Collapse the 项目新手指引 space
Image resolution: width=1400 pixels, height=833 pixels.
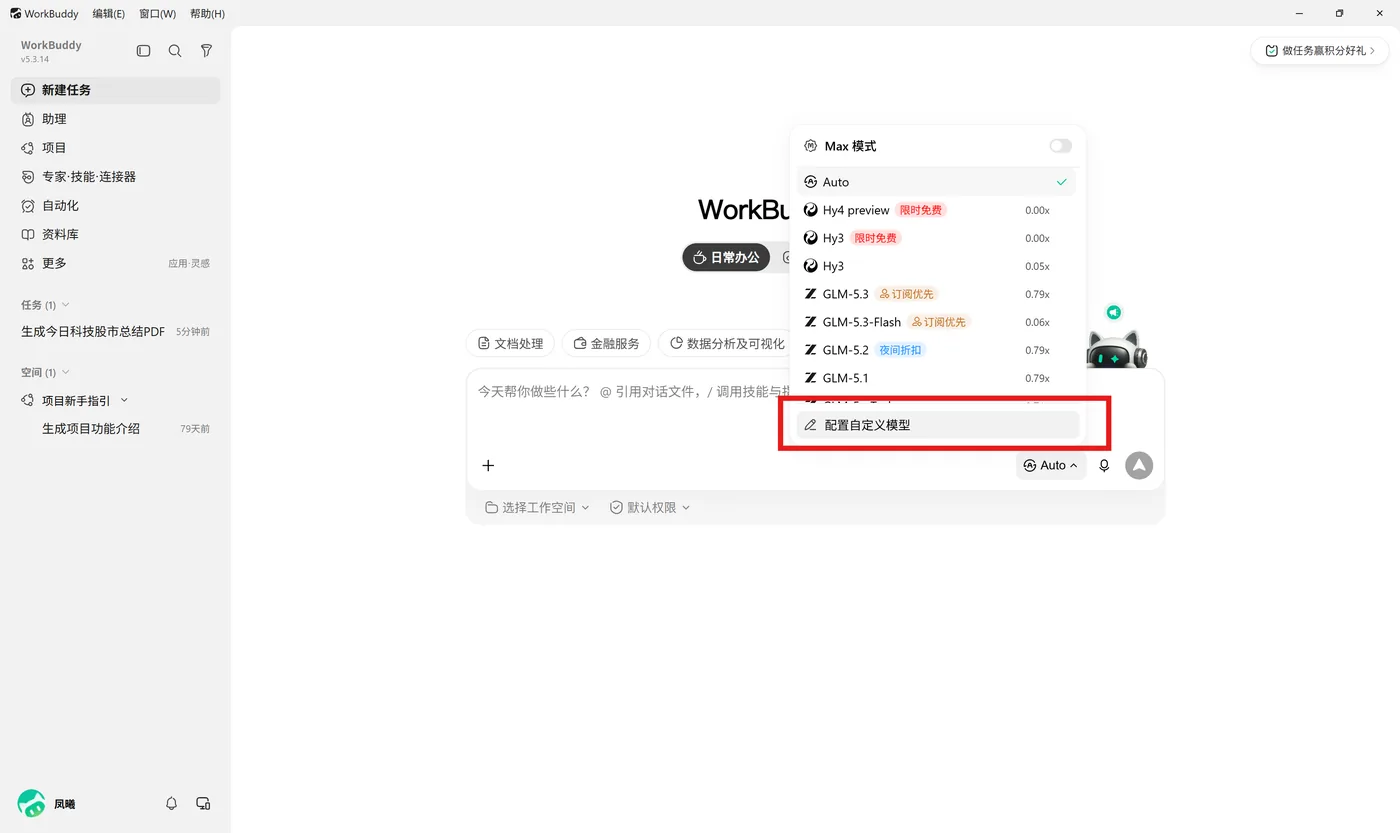click(124, 401)
